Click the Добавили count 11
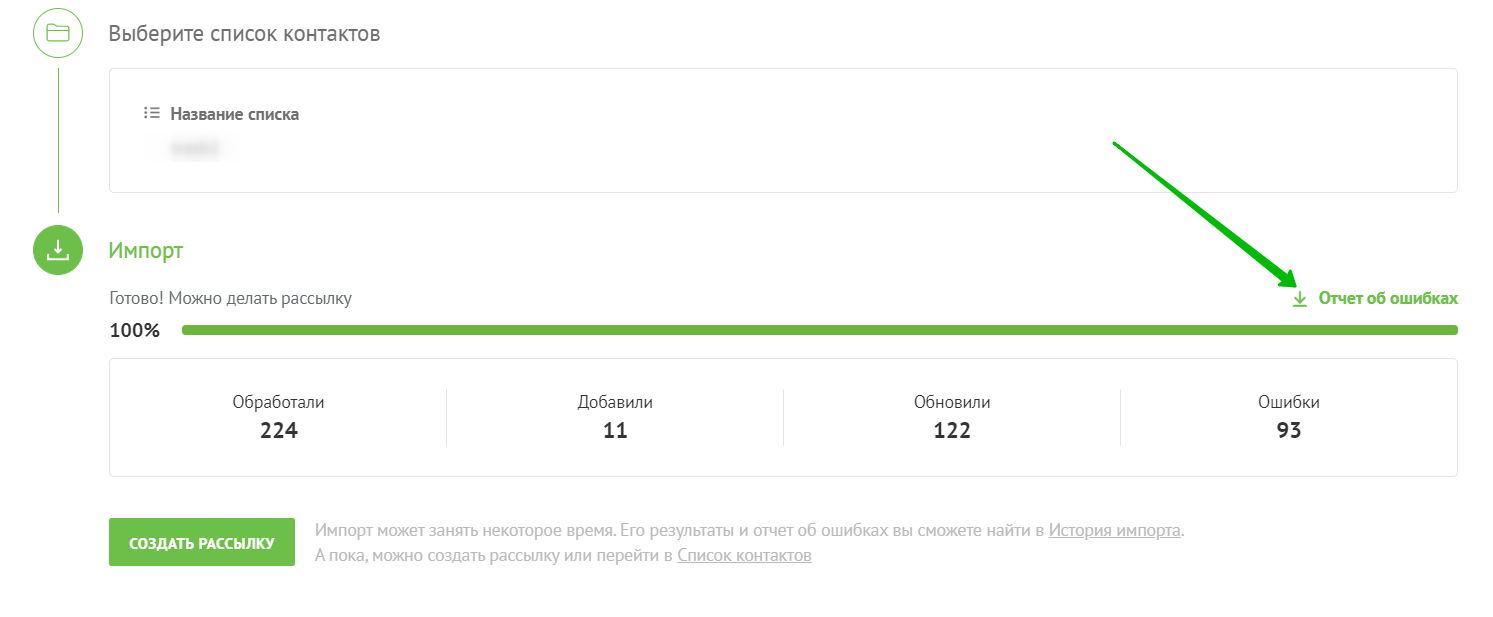Screen dimensions: 1493x617 [x=615, y=430]
